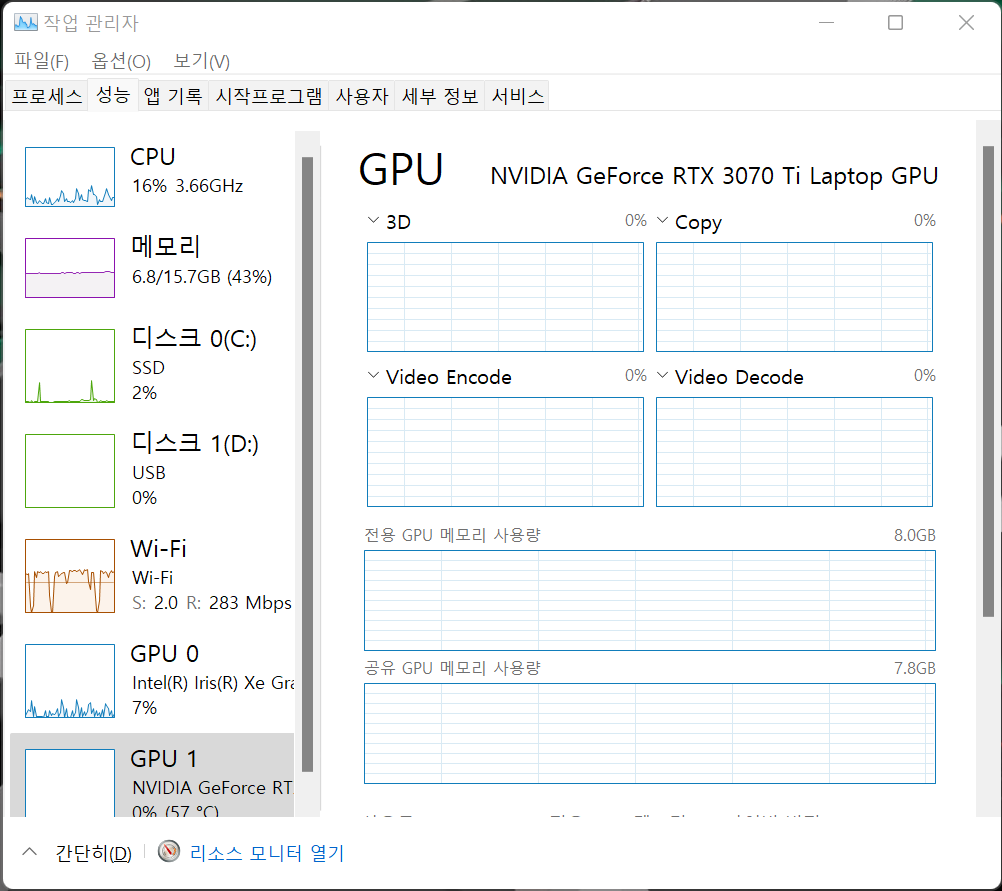Open the 옵션(O) menu
The width and height of the screenshot is (1002, 891).
[121, 61]
